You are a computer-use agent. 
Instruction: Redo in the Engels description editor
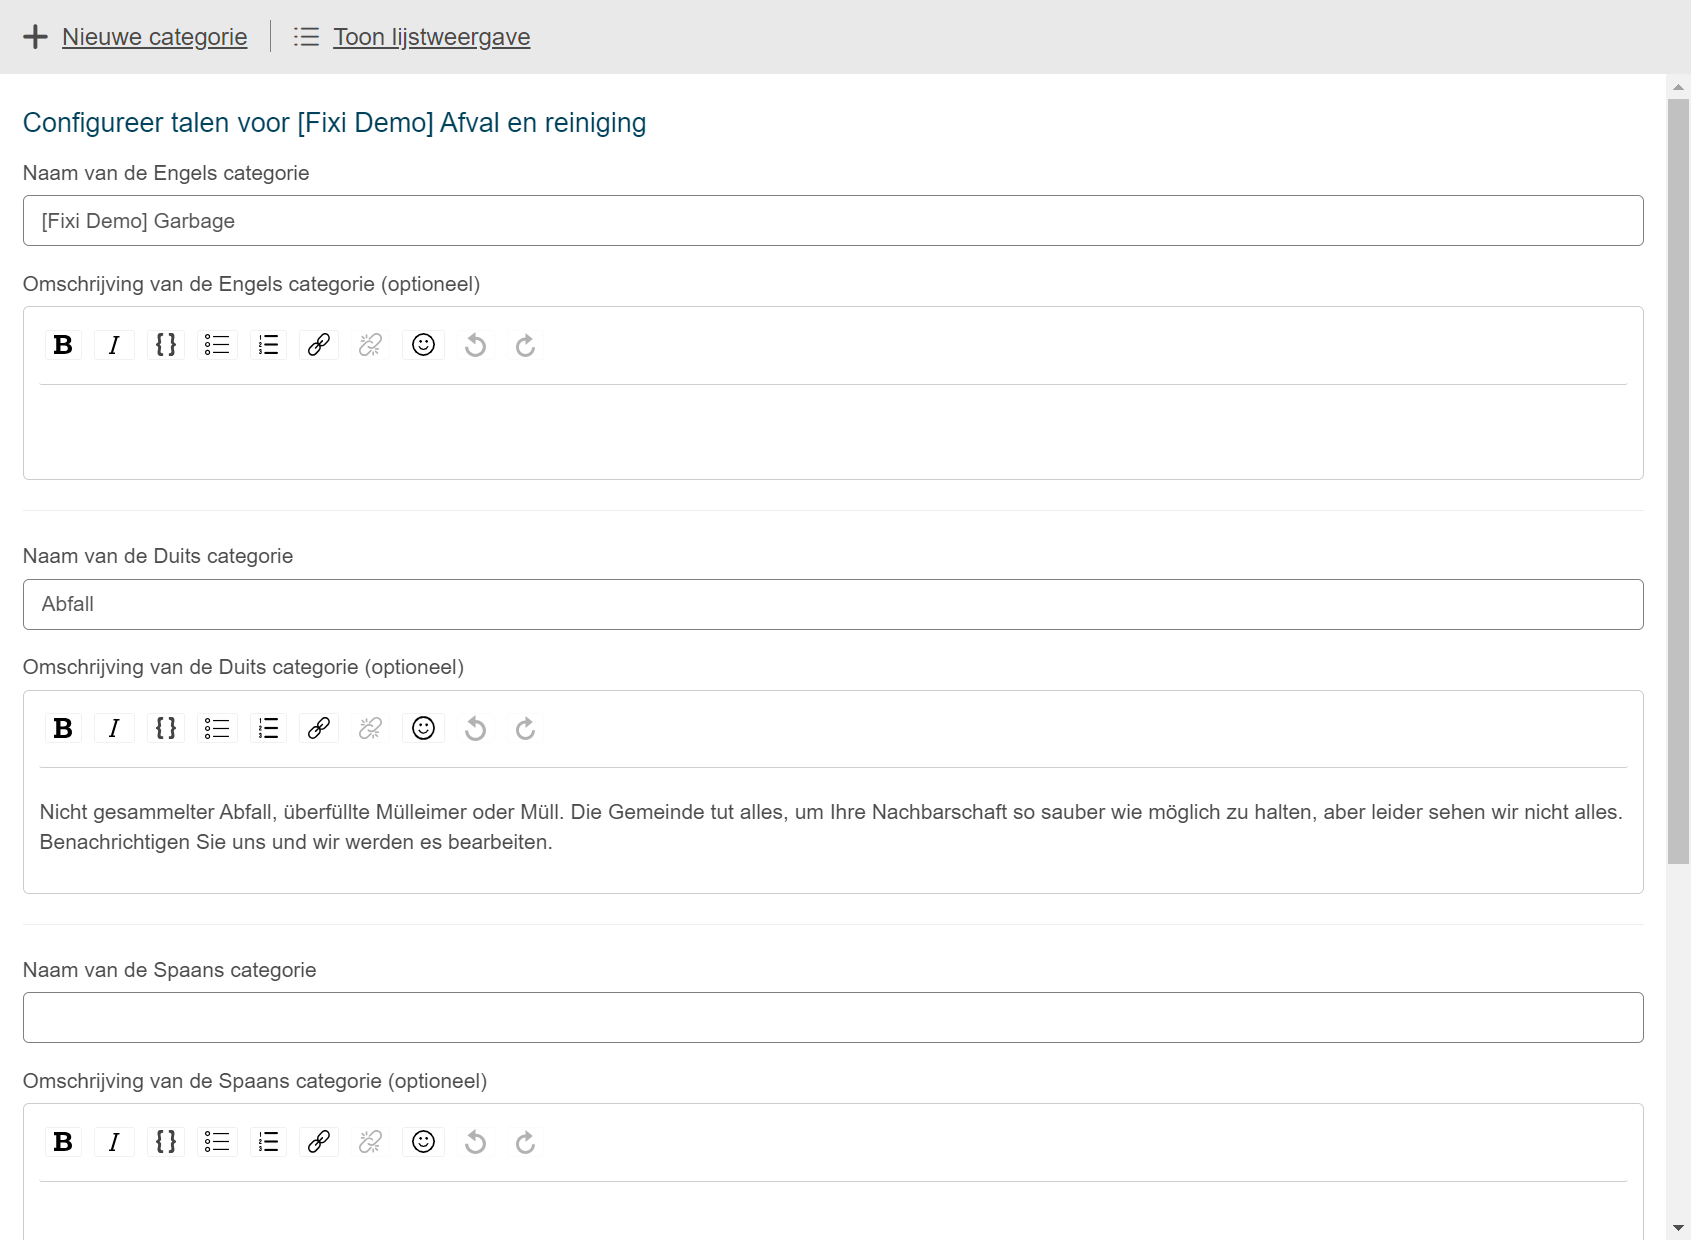point(525,345)
